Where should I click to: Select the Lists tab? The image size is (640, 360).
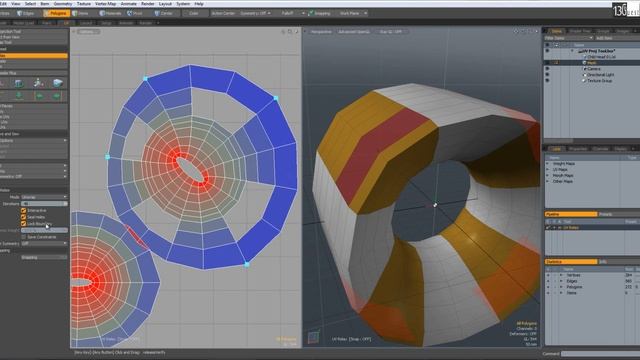556,149
